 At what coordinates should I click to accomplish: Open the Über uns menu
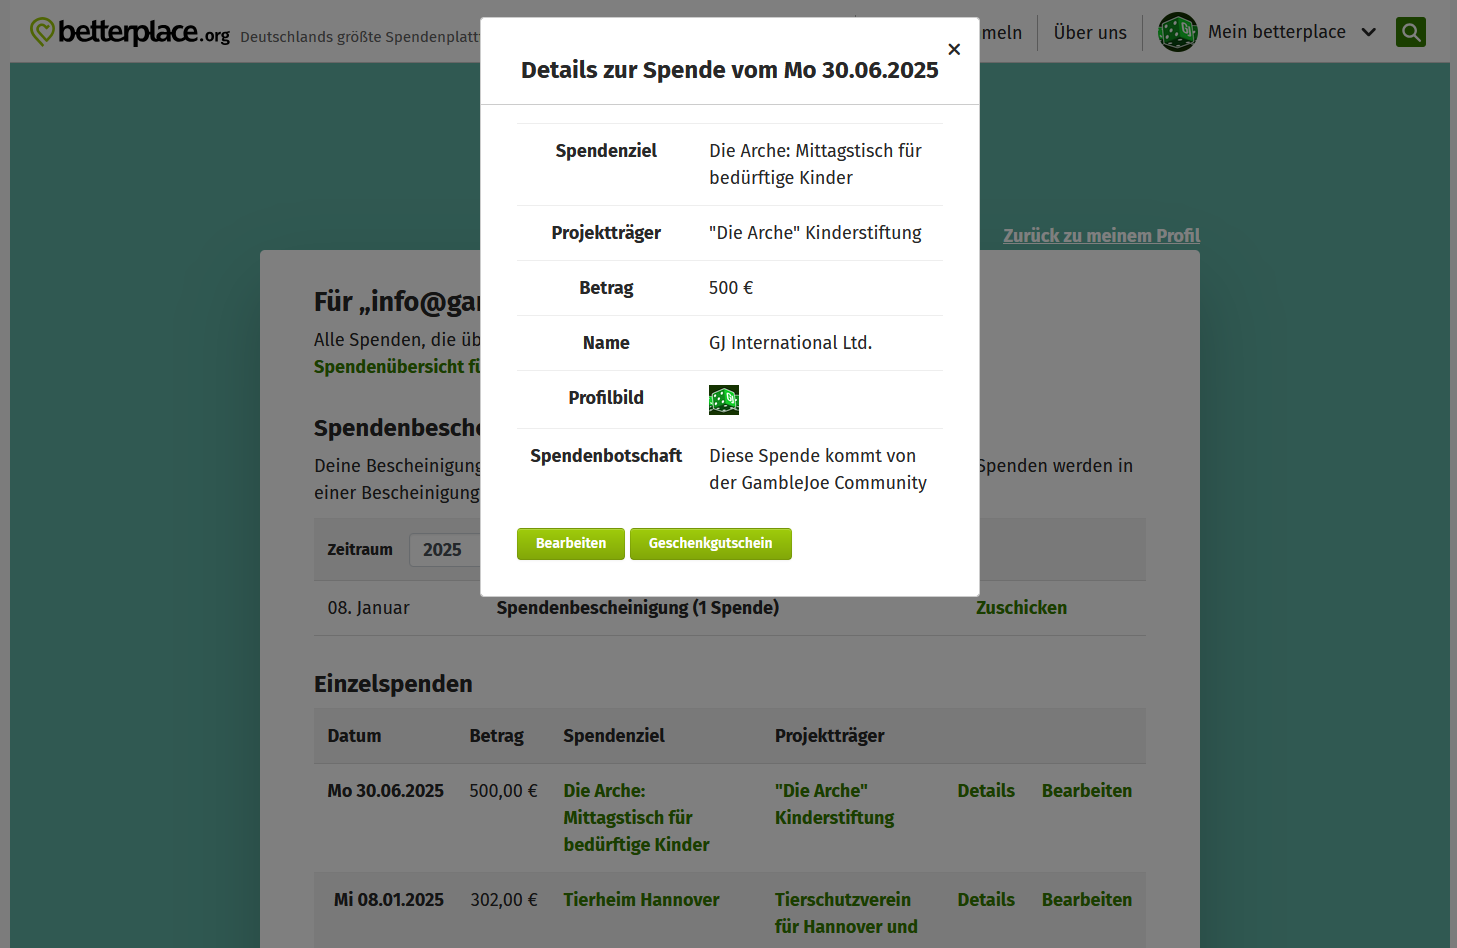(1090, 33)
